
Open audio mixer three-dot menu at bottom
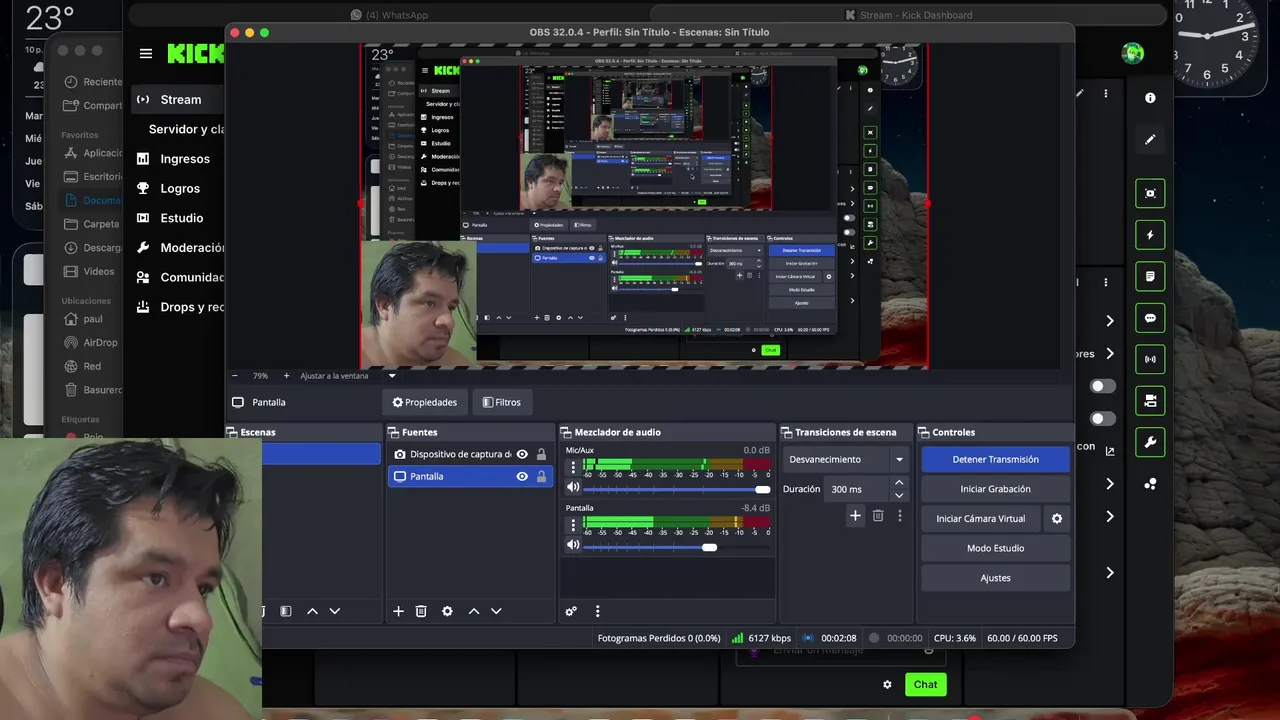tap(598, 611)
